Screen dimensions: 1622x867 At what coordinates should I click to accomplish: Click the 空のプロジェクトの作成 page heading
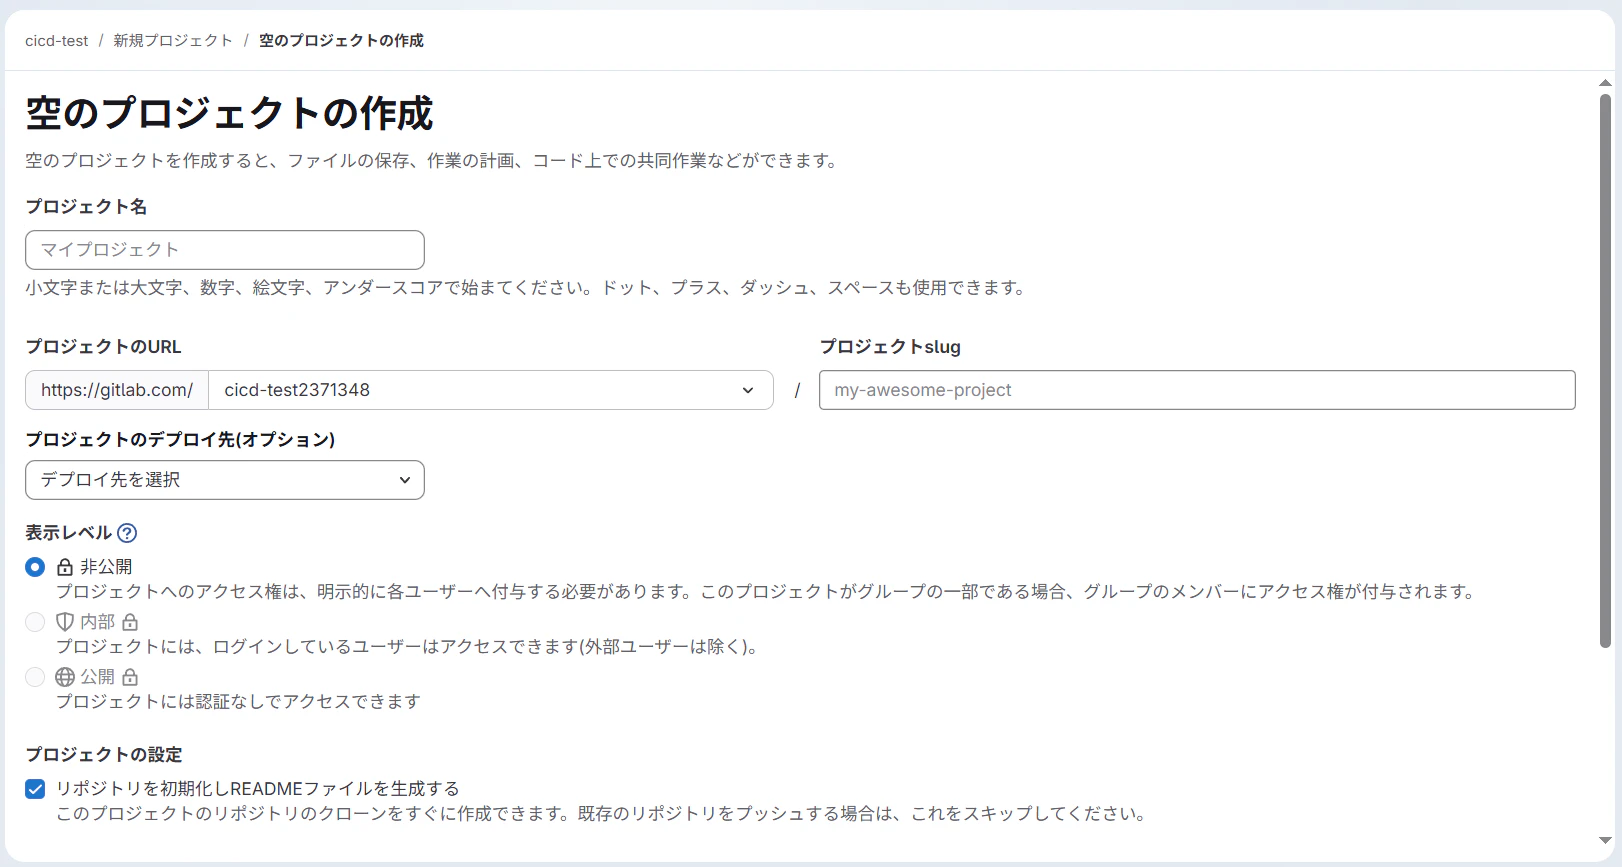point(230,114)
